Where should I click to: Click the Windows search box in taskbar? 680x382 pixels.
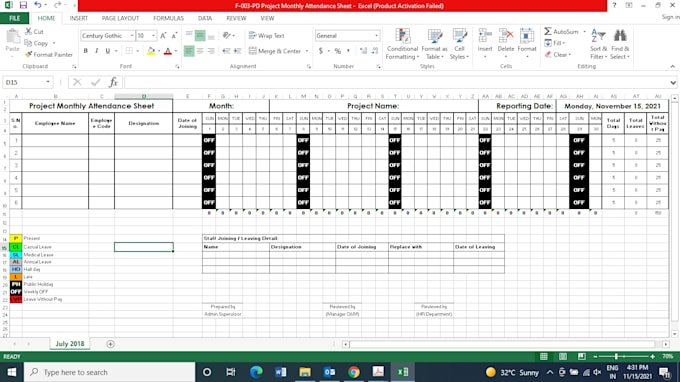point(109,372)
